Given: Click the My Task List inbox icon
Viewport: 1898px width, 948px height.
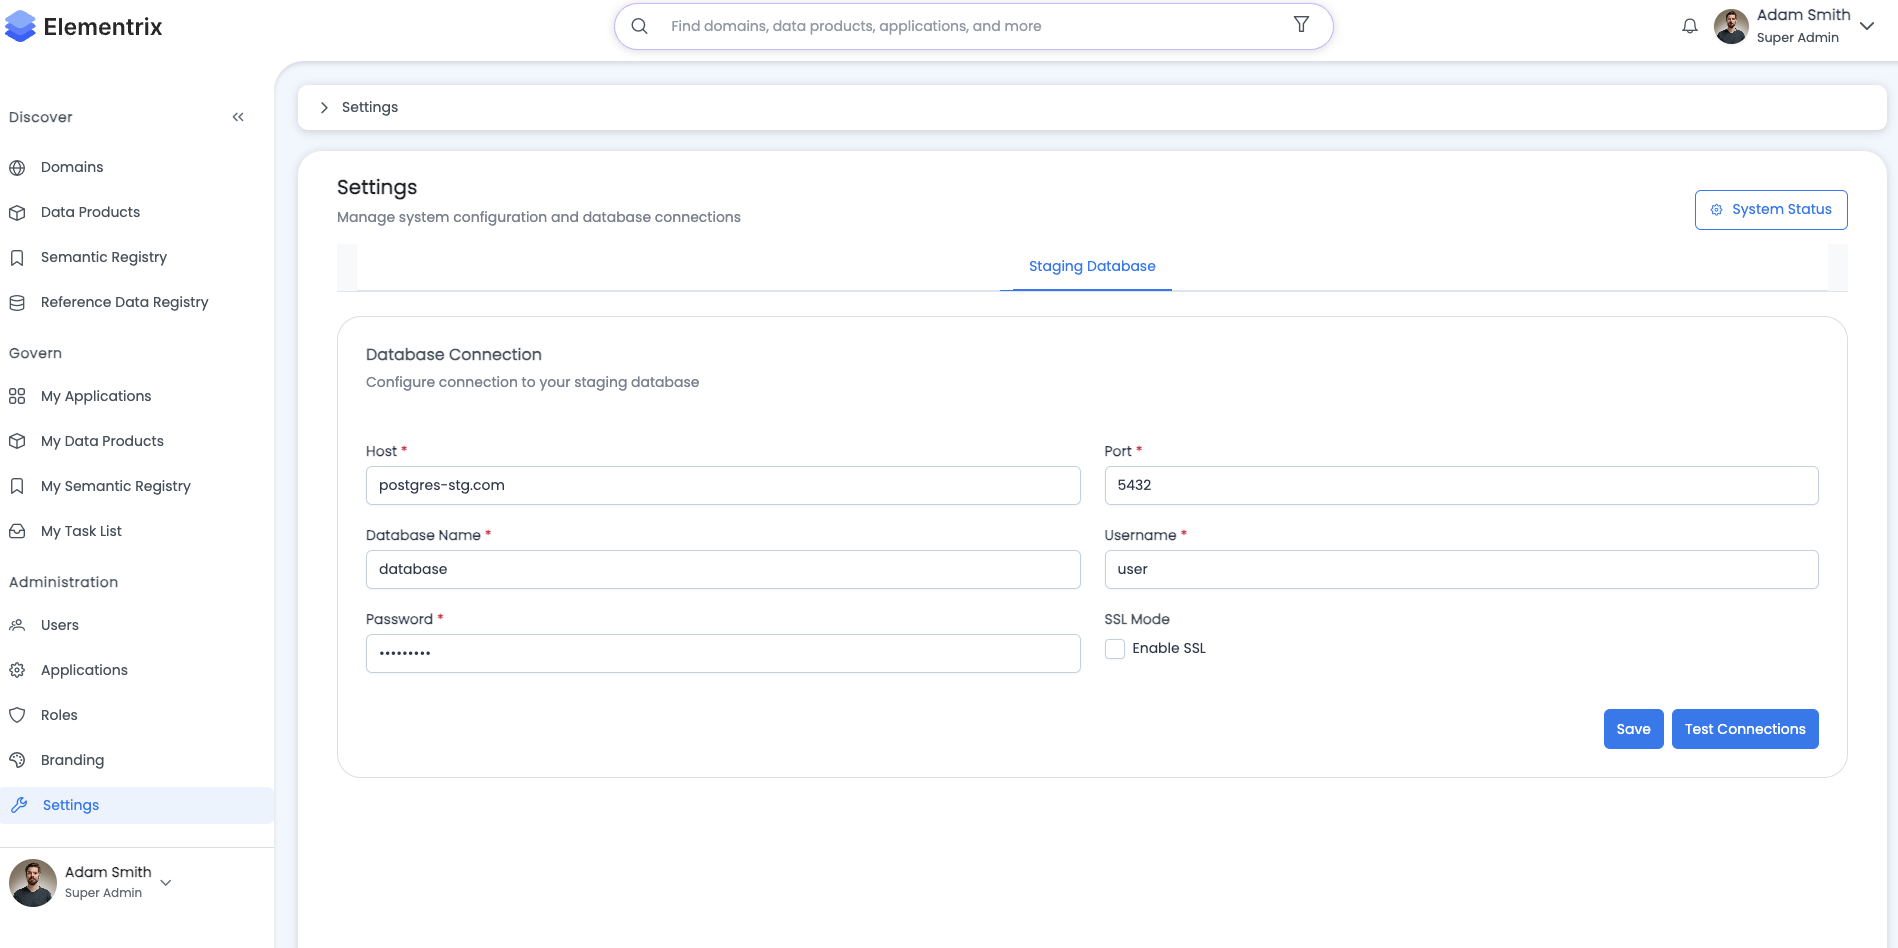Looking at the screenshot, I should tap(17, 531).
